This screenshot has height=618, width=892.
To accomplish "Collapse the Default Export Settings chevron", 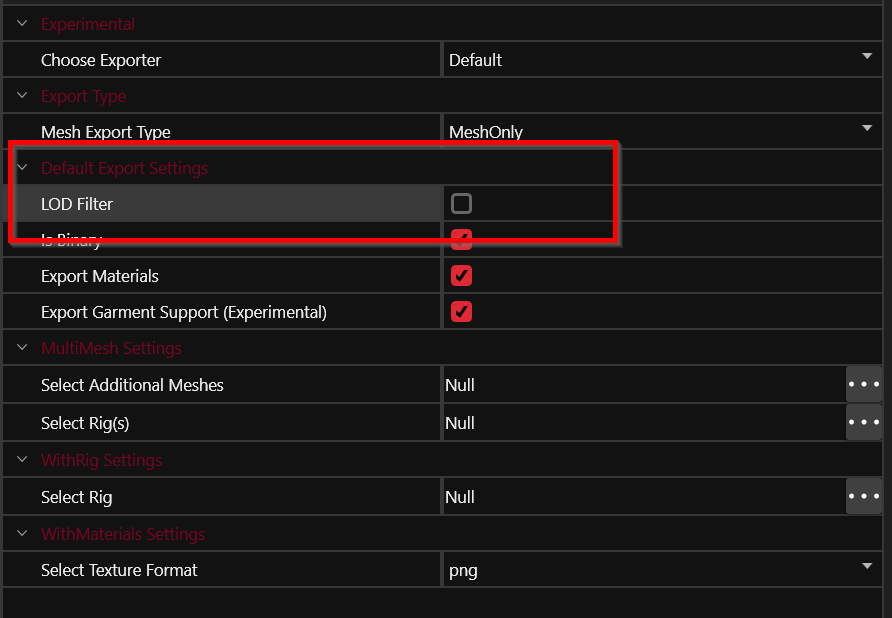I will pos(22,168).
